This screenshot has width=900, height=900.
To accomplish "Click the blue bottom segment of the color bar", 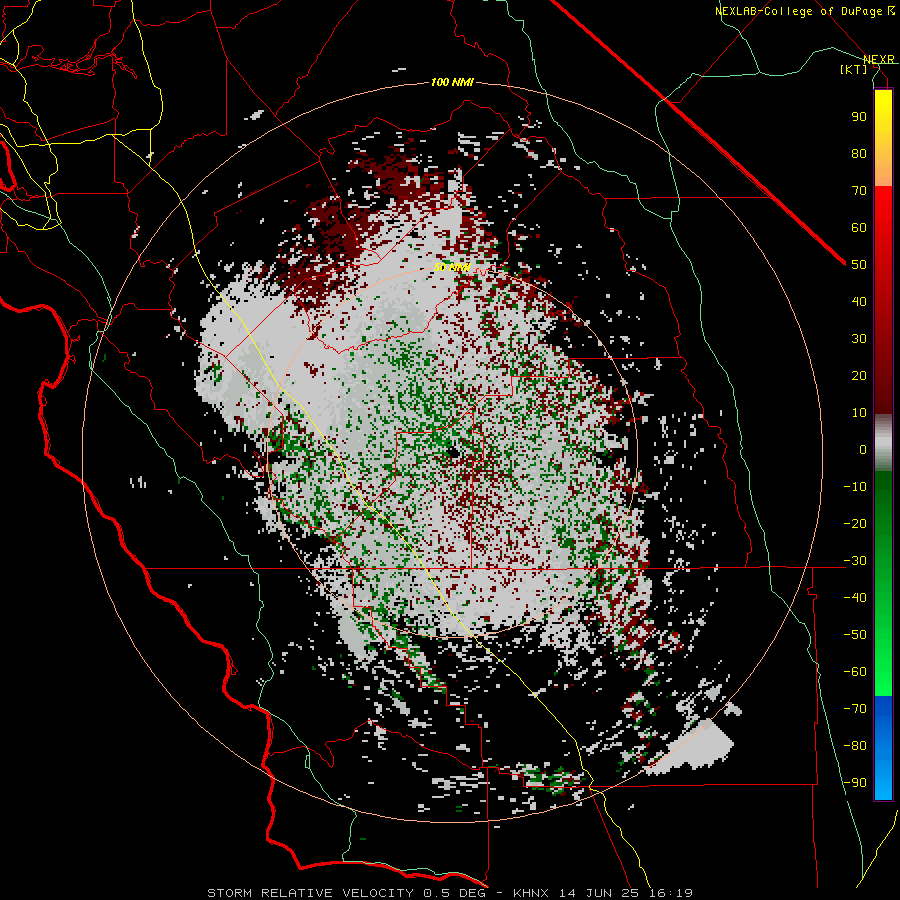I will [883, 747].
